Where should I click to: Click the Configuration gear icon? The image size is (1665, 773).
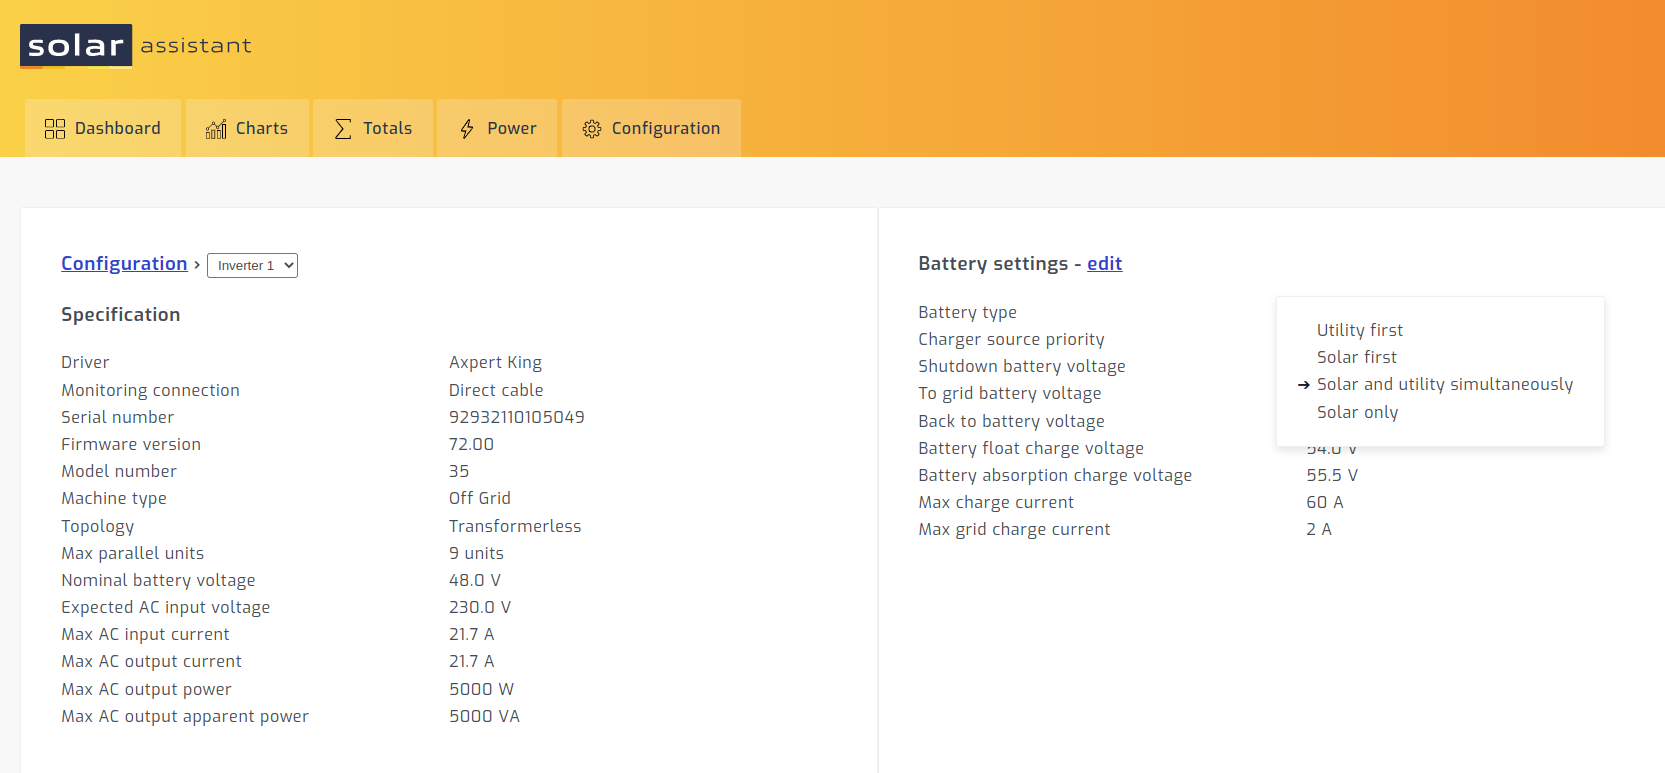click(x=592, y=129)
